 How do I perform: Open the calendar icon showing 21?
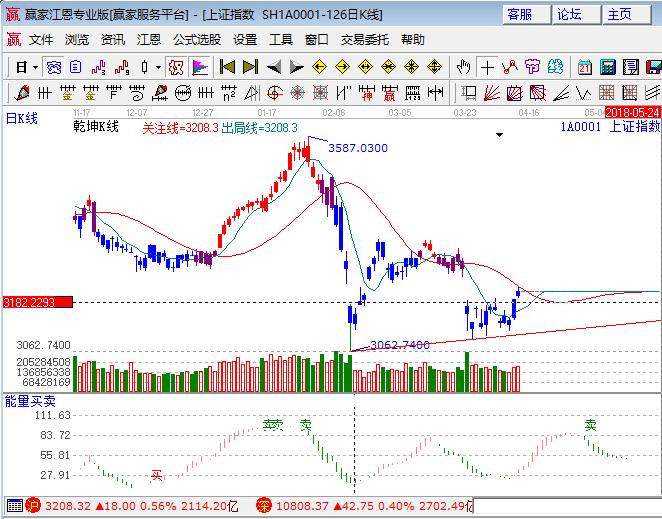(585, 67)
